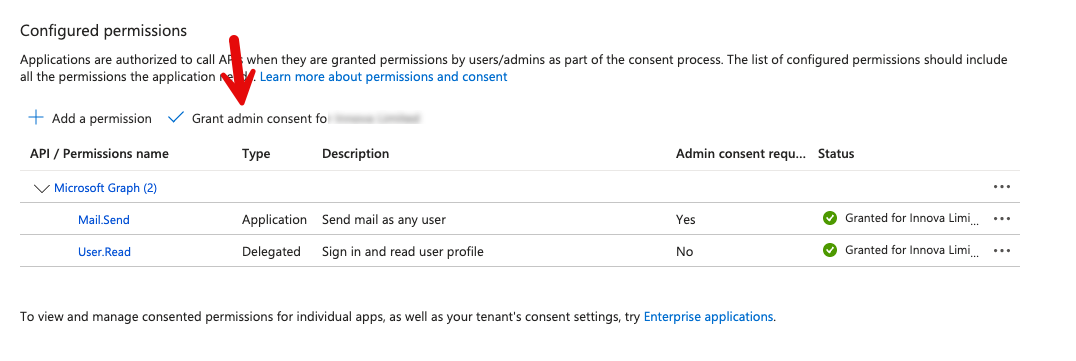The height and width of the screenshot is (361, 1076).
Task: Select 'Sign in and read user profile' description
Action: pos(403,252)
